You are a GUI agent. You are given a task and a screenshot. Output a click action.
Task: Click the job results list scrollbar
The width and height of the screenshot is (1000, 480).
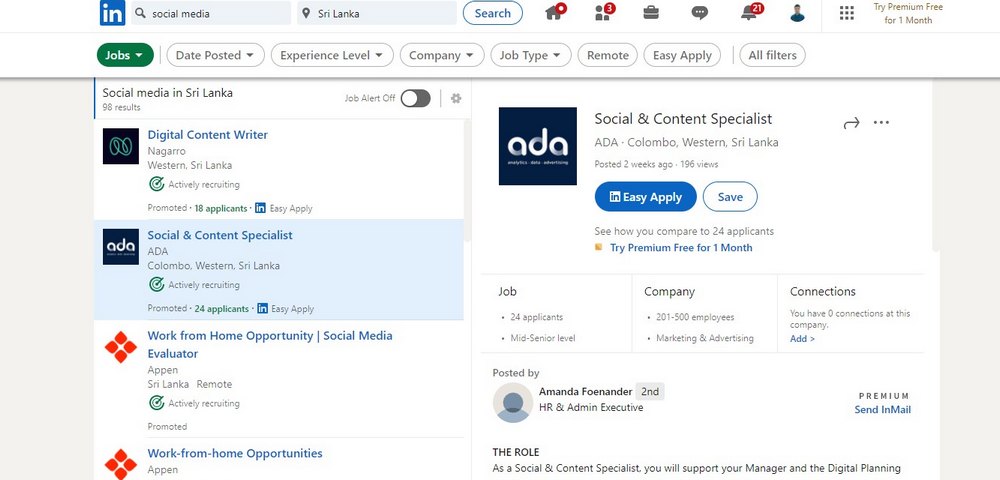pos(467,180)
